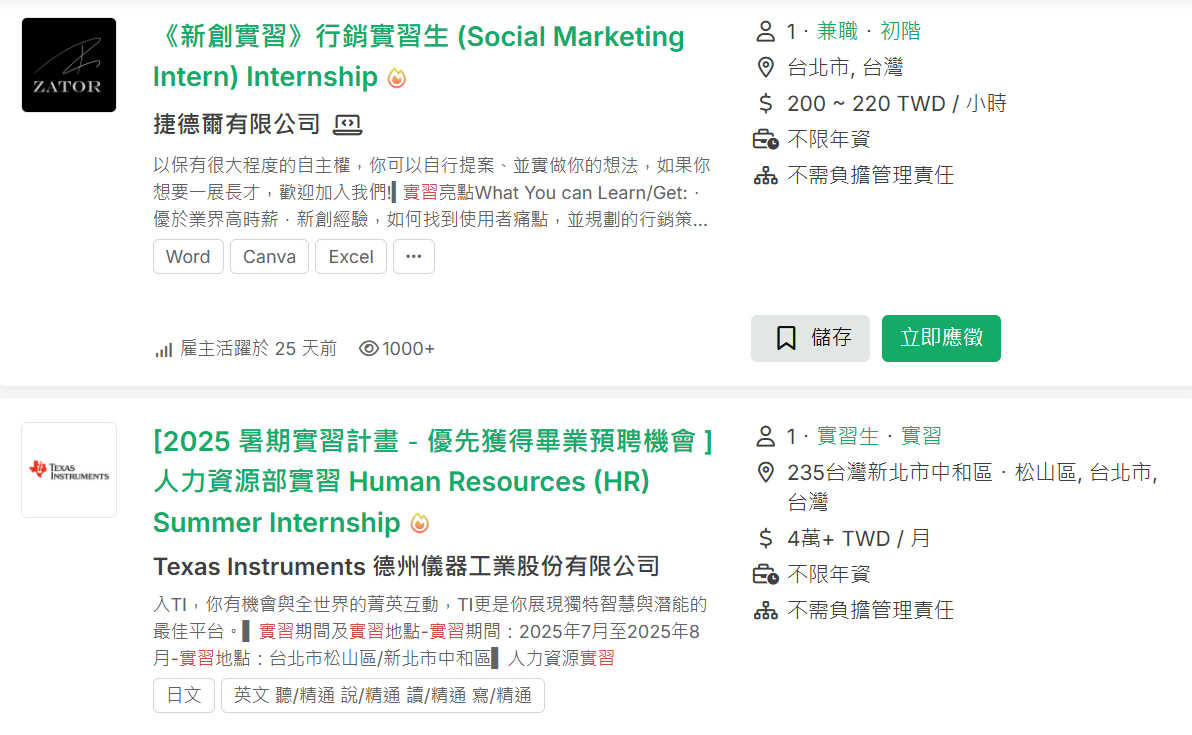Click 不需負擔管理責任 in the Texas Instruments listing

[x=870, y=610]
